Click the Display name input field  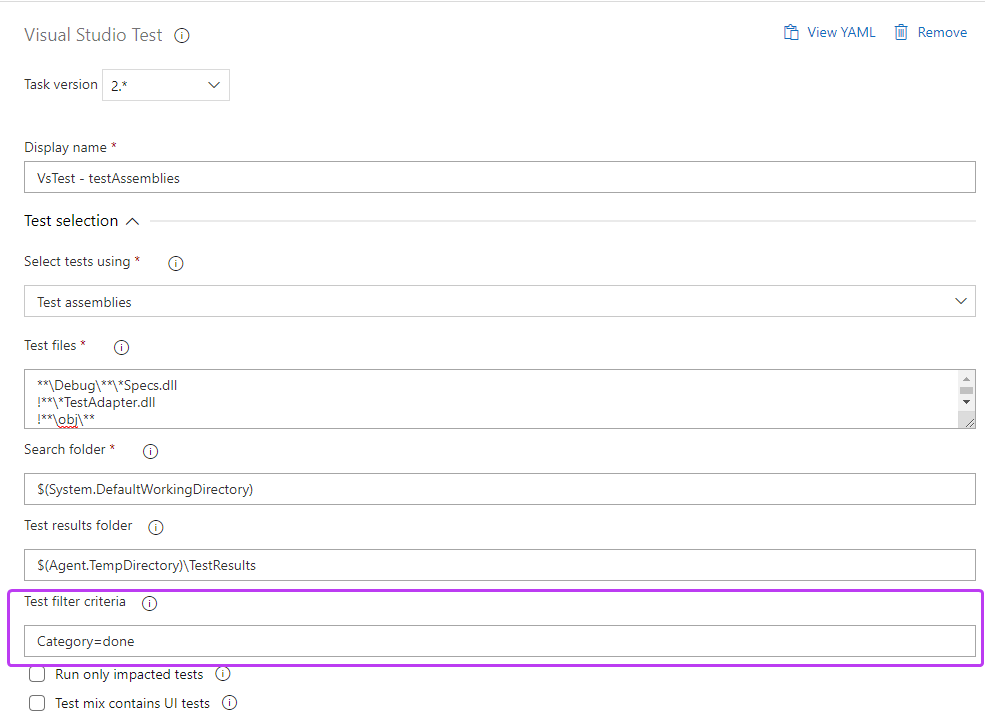(x=499, y=177)
